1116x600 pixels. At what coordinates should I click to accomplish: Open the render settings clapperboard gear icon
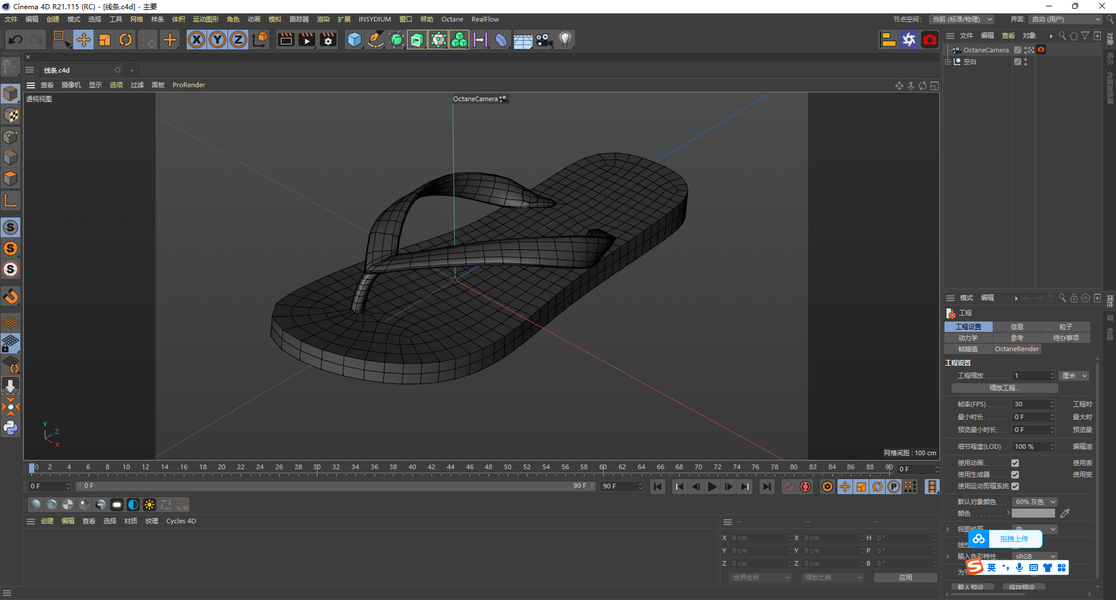(x=327, y=40)
